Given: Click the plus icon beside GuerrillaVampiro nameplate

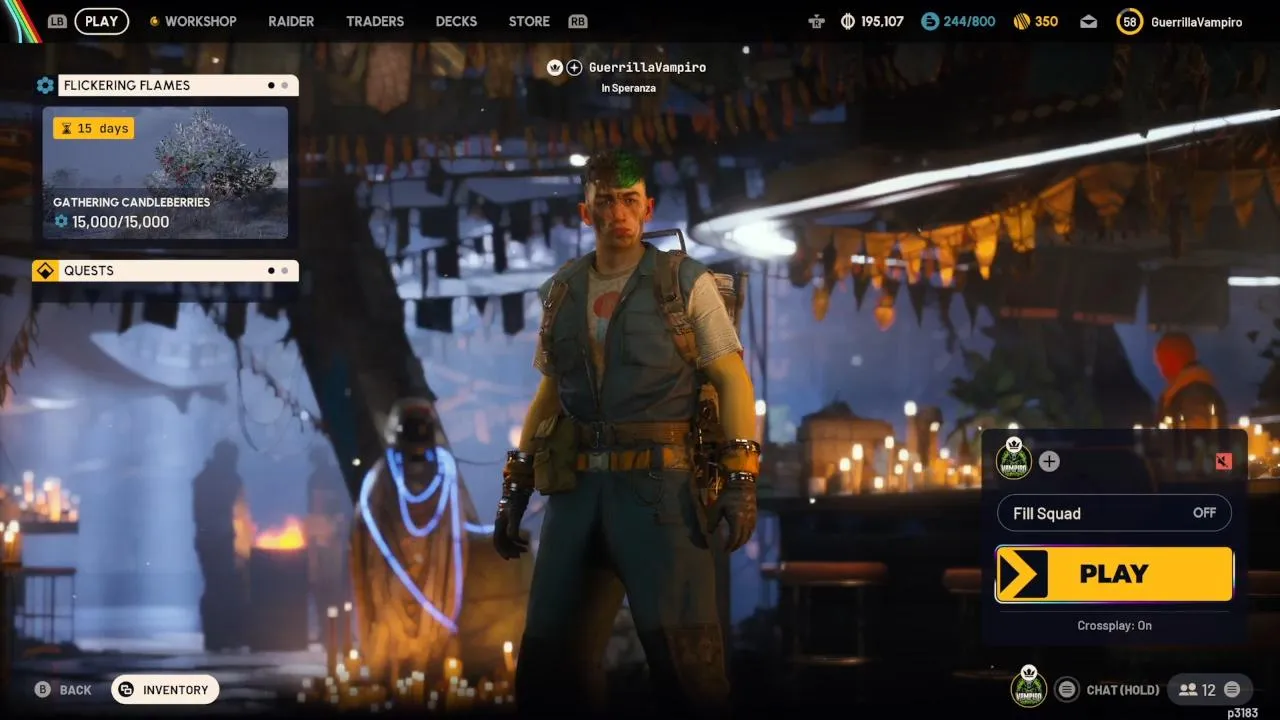Looking at the screenshot, I should pos(574,67).
